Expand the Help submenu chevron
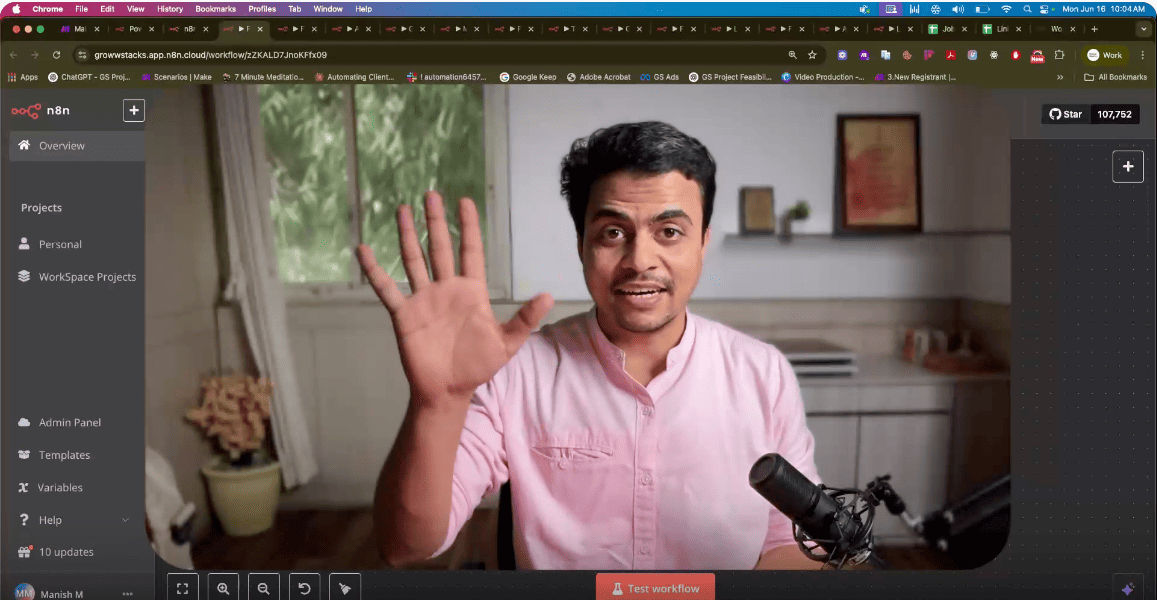 click(x=125, y=520)
